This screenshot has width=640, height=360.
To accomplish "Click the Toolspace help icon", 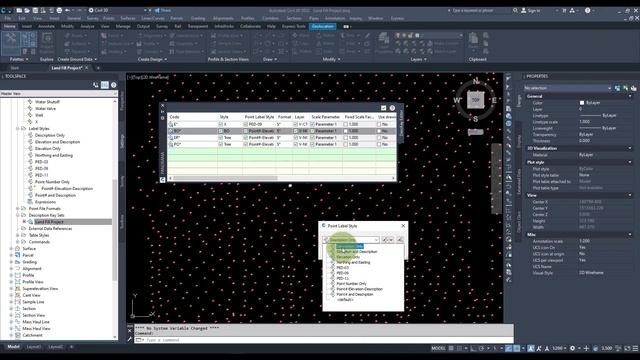I will pos(114,85).
